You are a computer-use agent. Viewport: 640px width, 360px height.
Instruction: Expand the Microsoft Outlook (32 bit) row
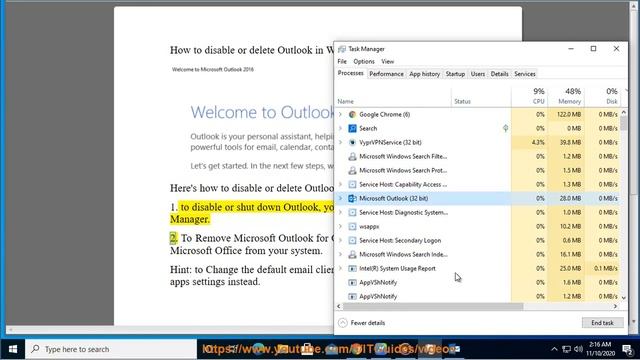[340, 198]
